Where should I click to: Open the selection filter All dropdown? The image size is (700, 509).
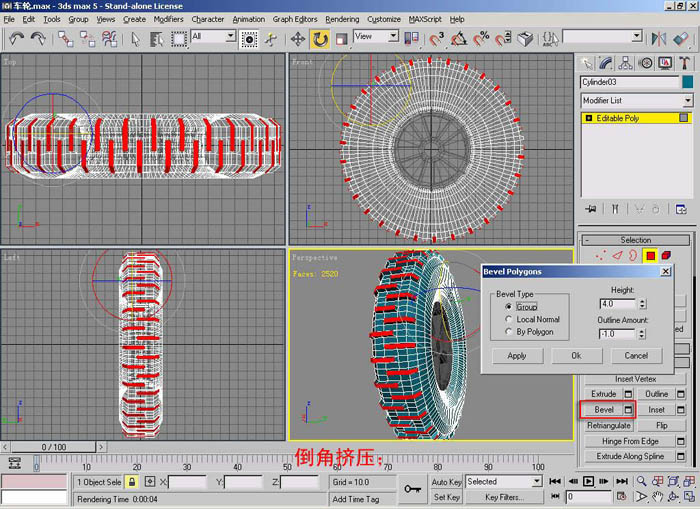(230, 36)
